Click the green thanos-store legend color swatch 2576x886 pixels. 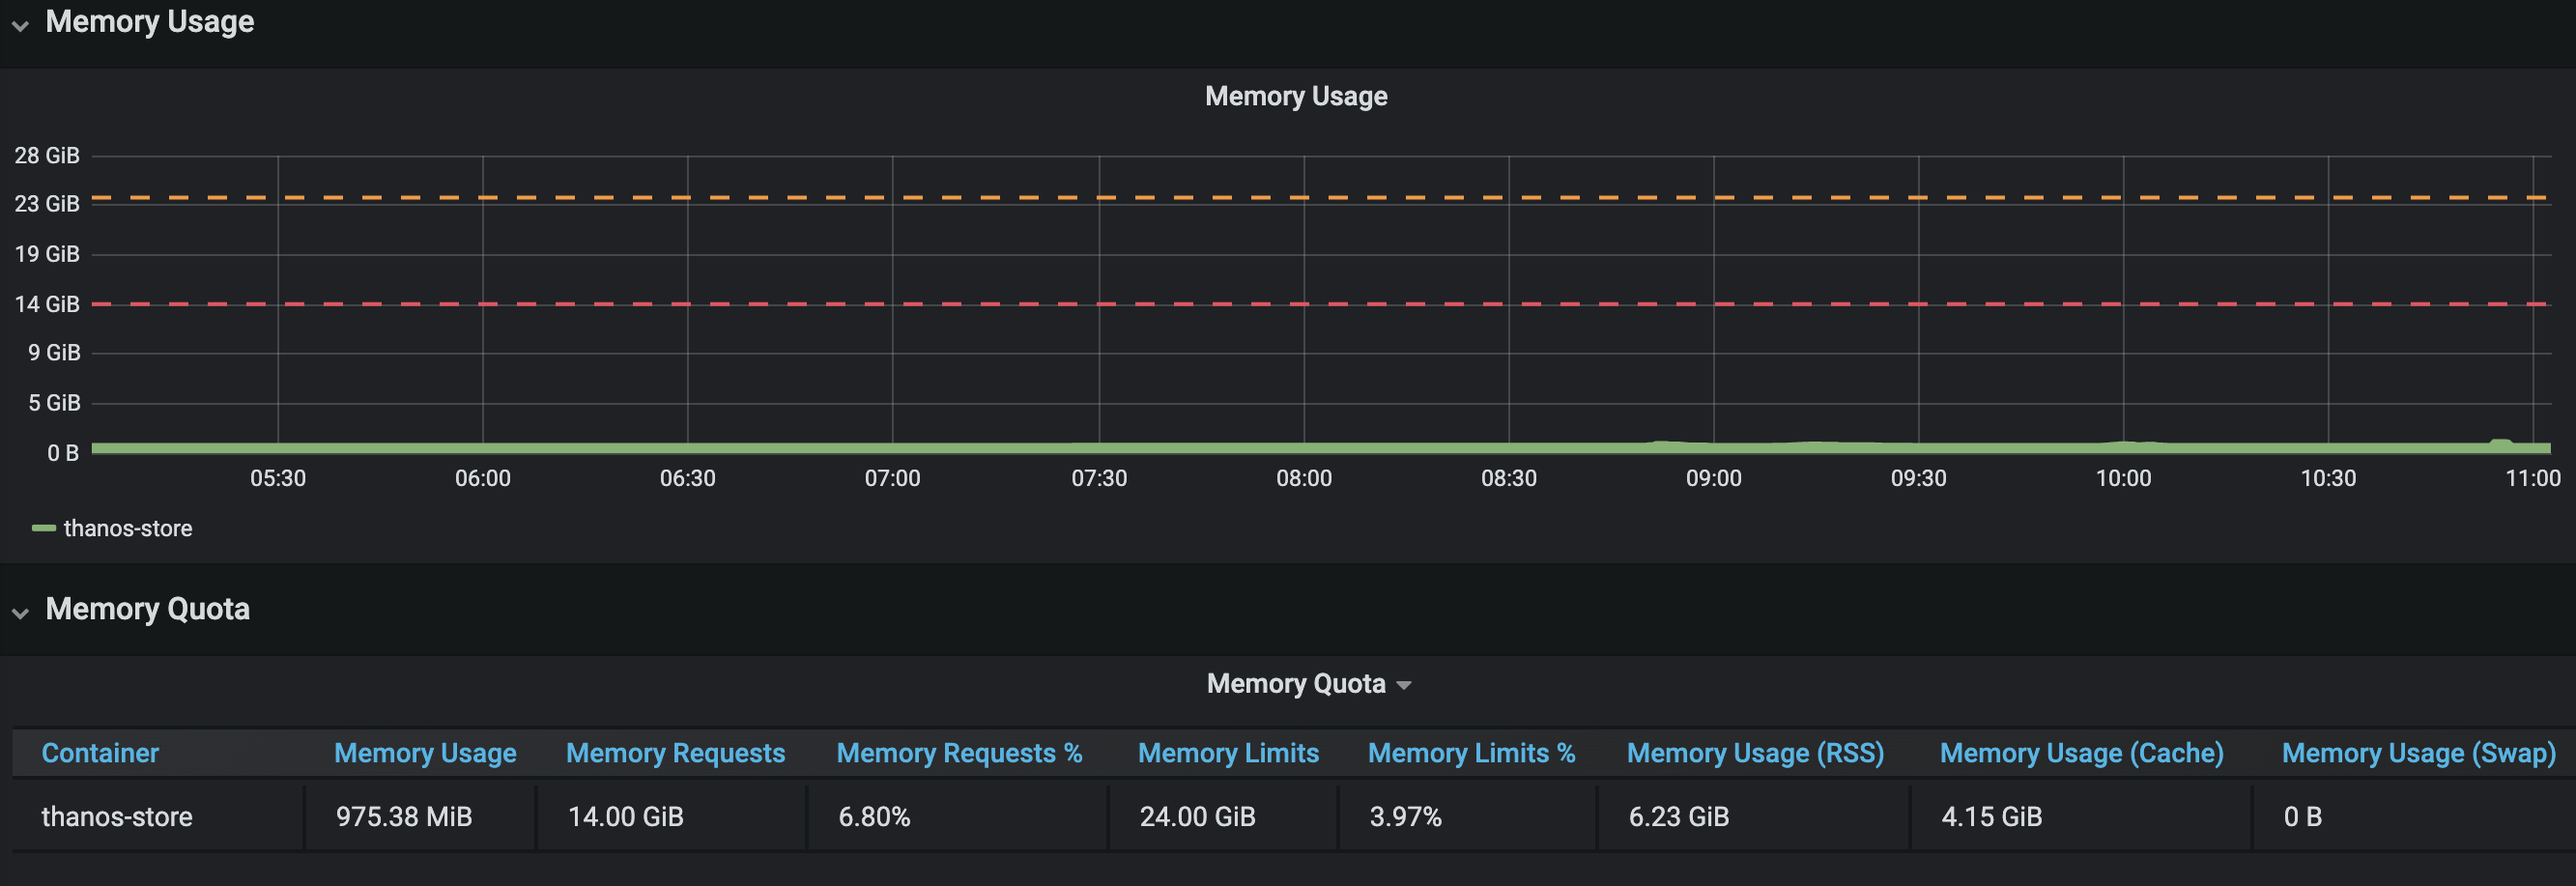click(x=43, y=528)
